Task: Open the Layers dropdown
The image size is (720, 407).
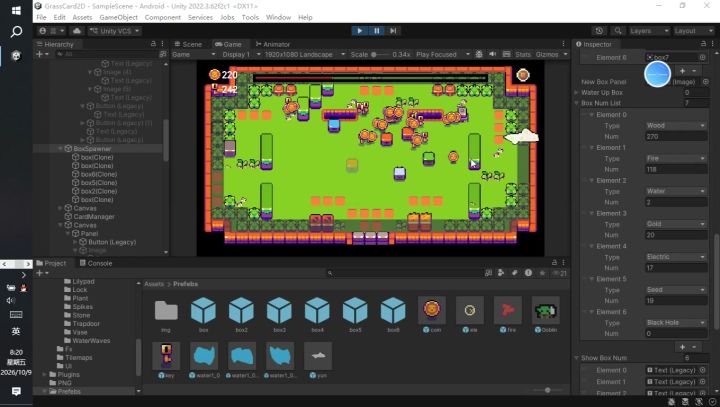Action: coord(648,31)
